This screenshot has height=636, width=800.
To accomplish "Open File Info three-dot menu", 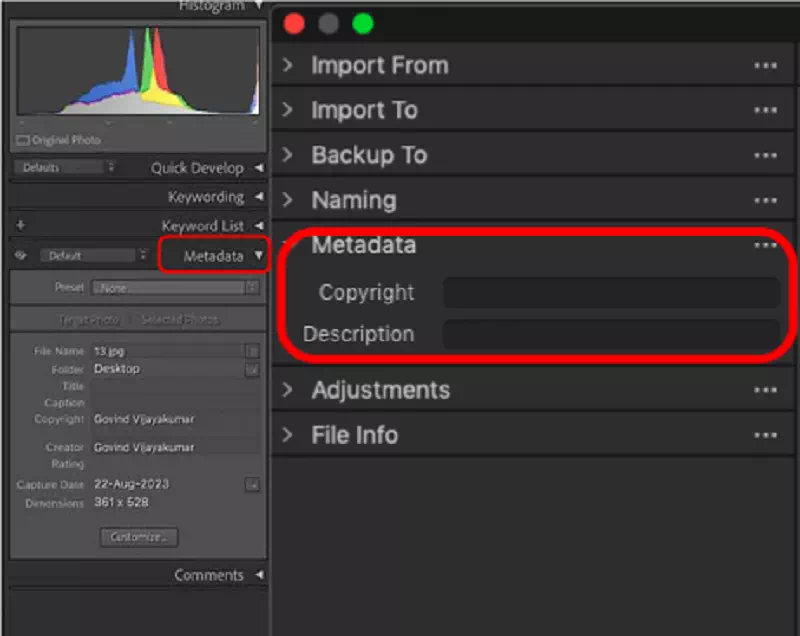I will pyautogui.click(x=765, y=436).
